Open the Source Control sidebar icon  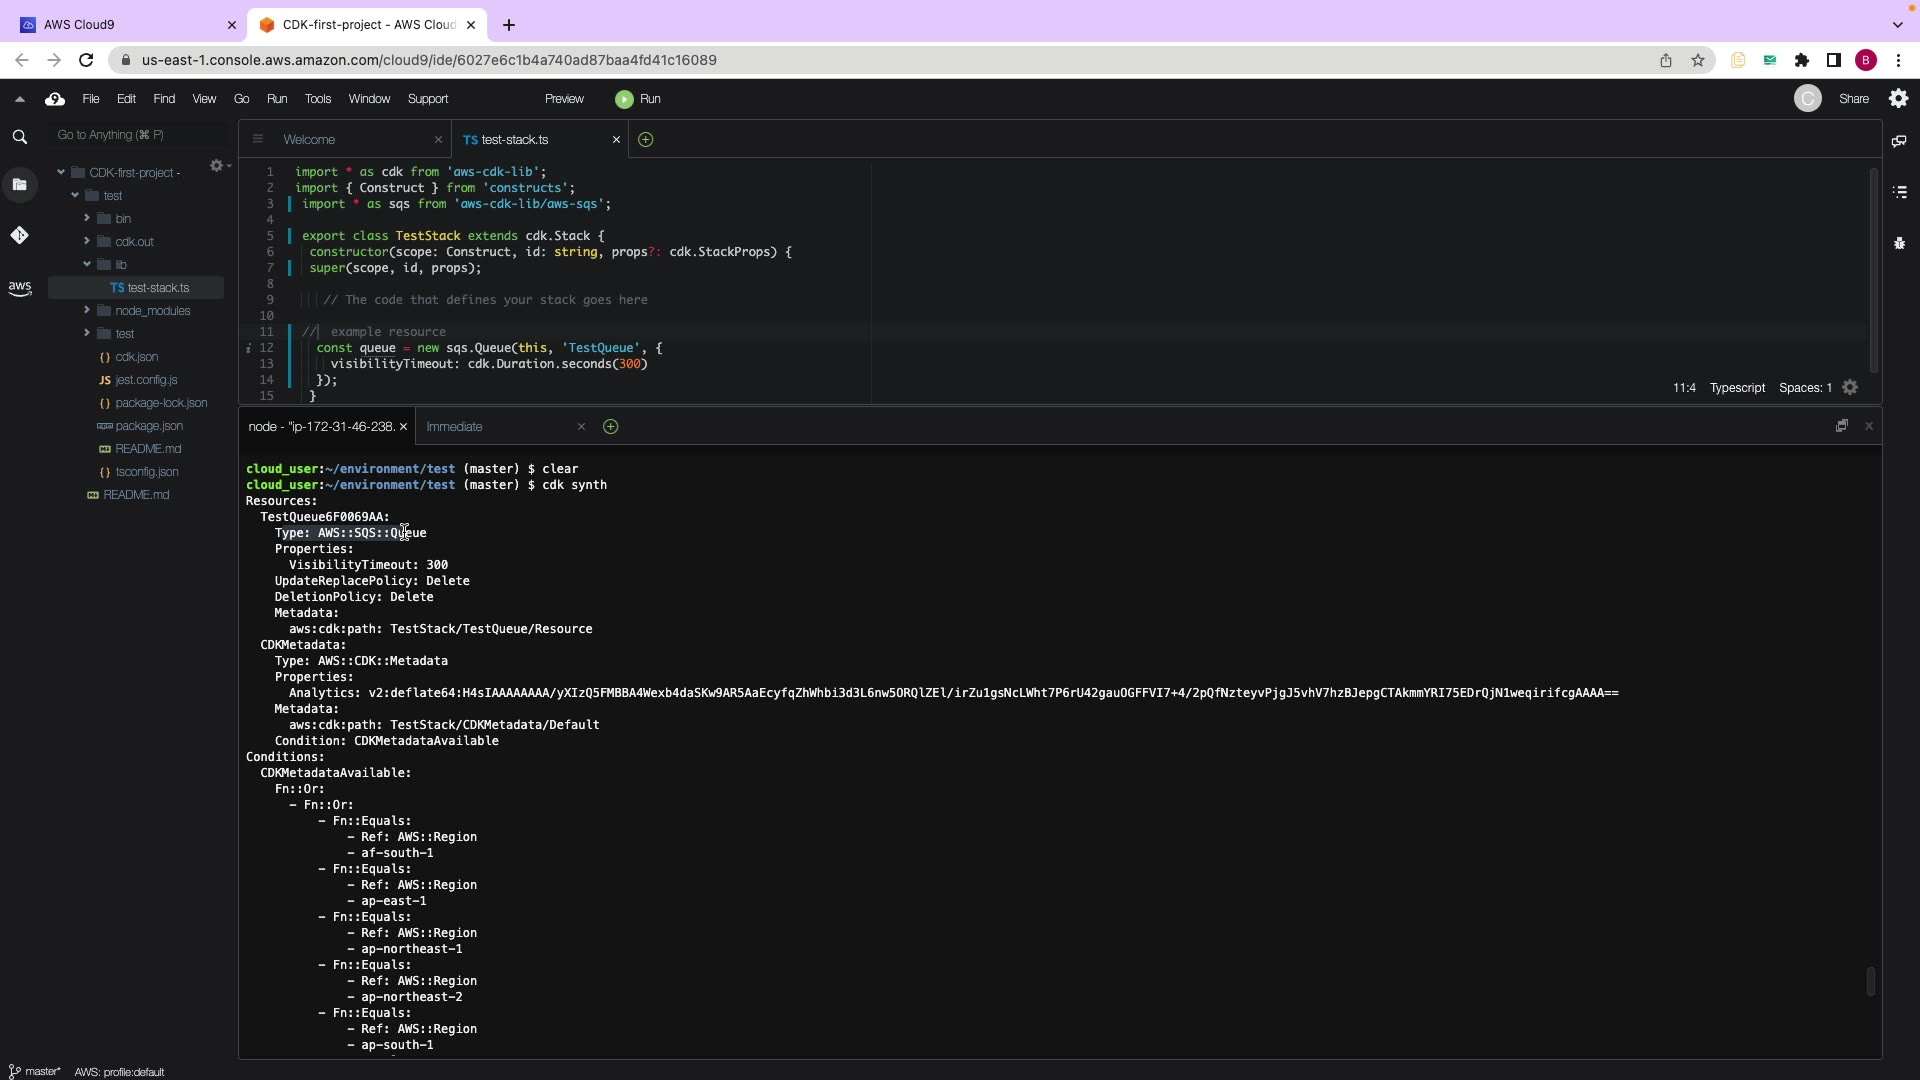(x=20, y=235)
